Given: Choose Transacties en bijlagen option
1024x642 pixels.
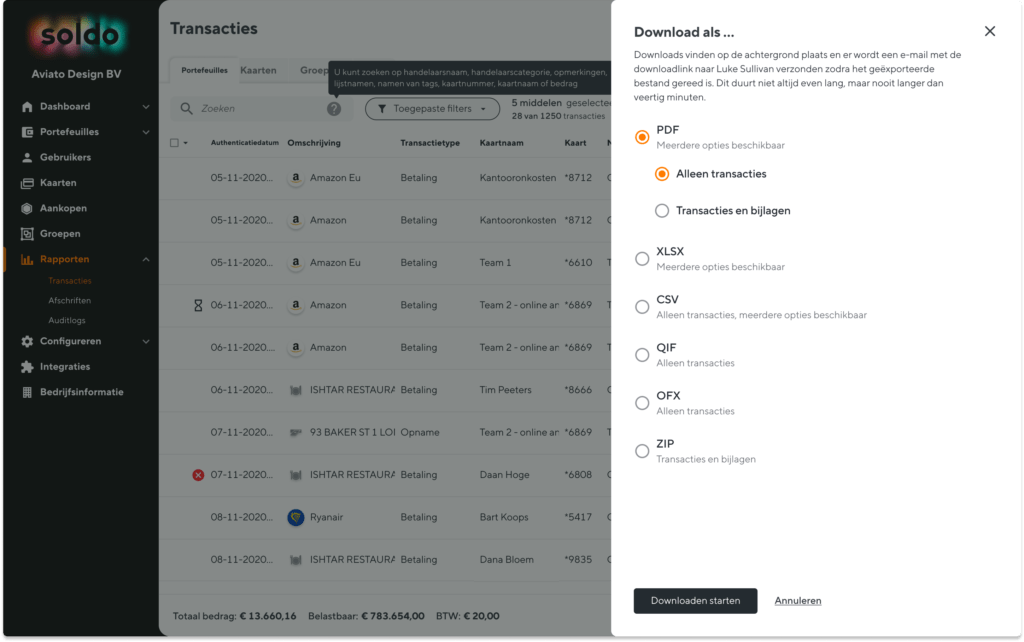Looking at the screenshot, I should [x=662, y=210].
